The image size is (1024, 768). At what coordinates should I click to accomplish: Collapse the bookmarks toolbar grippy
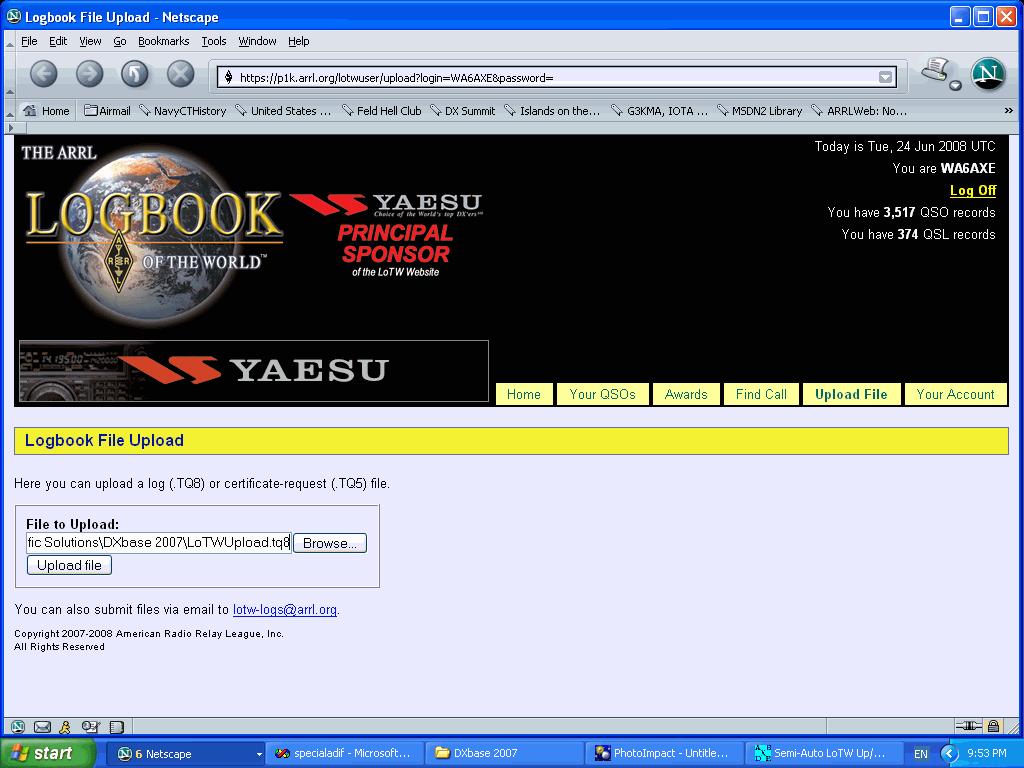(x=9, y=112)
